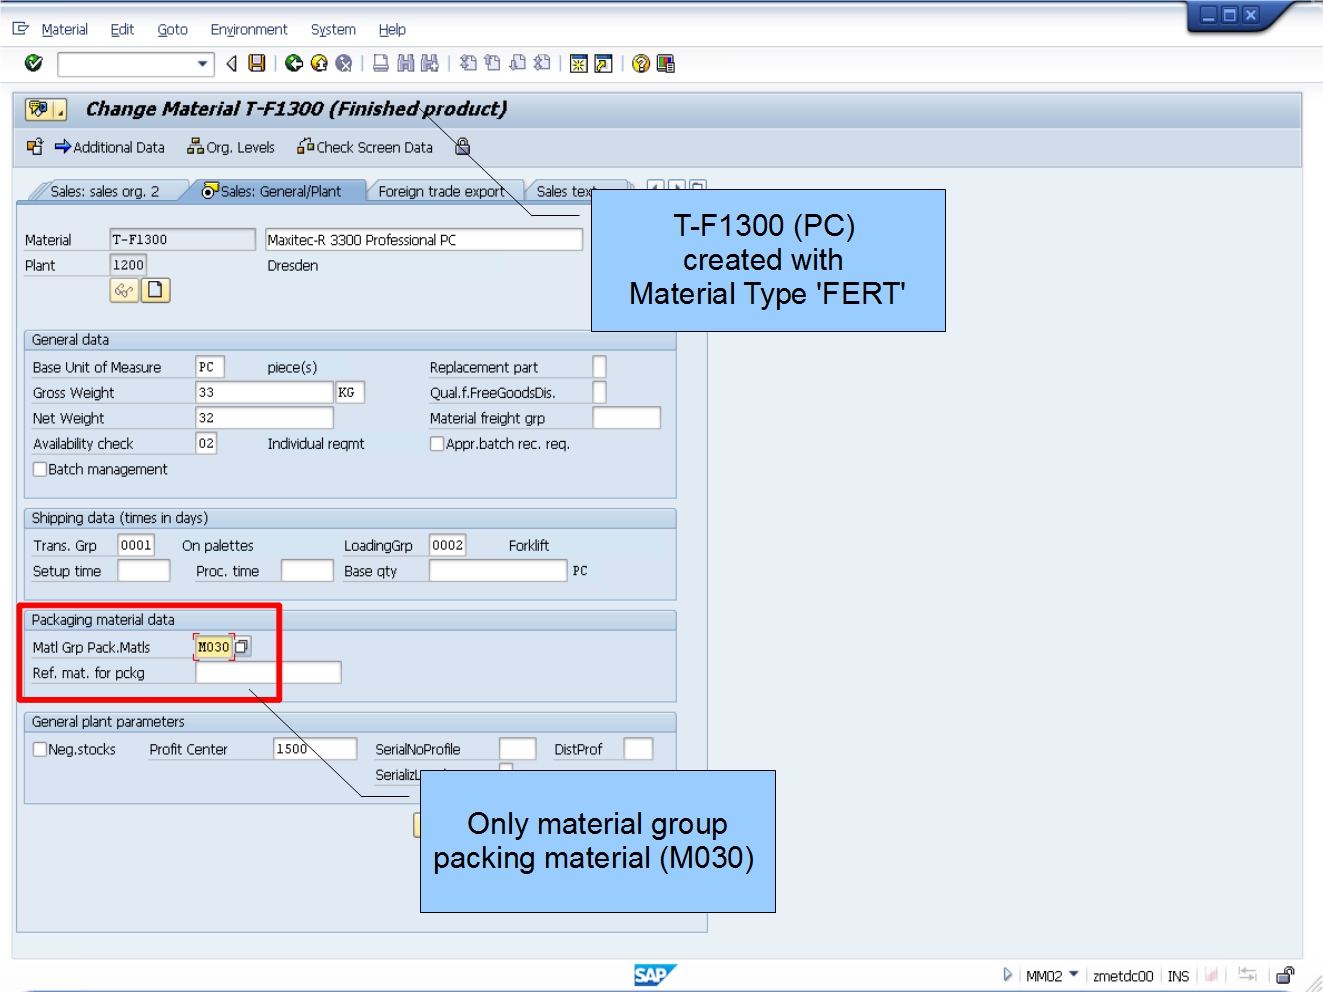Click the yellow Exit icon

pyautogui.click(x=319, y=63)
